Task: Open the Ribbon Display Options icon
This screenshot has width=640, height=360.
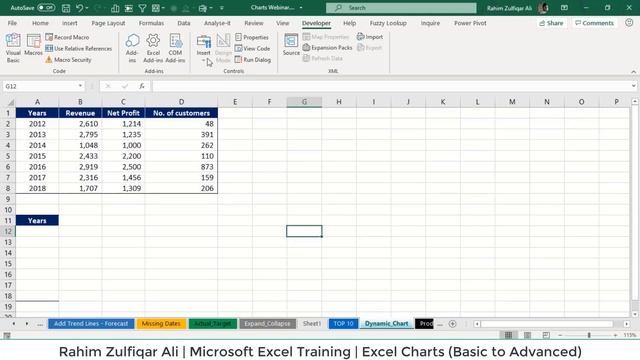Action: coord(564,8)
